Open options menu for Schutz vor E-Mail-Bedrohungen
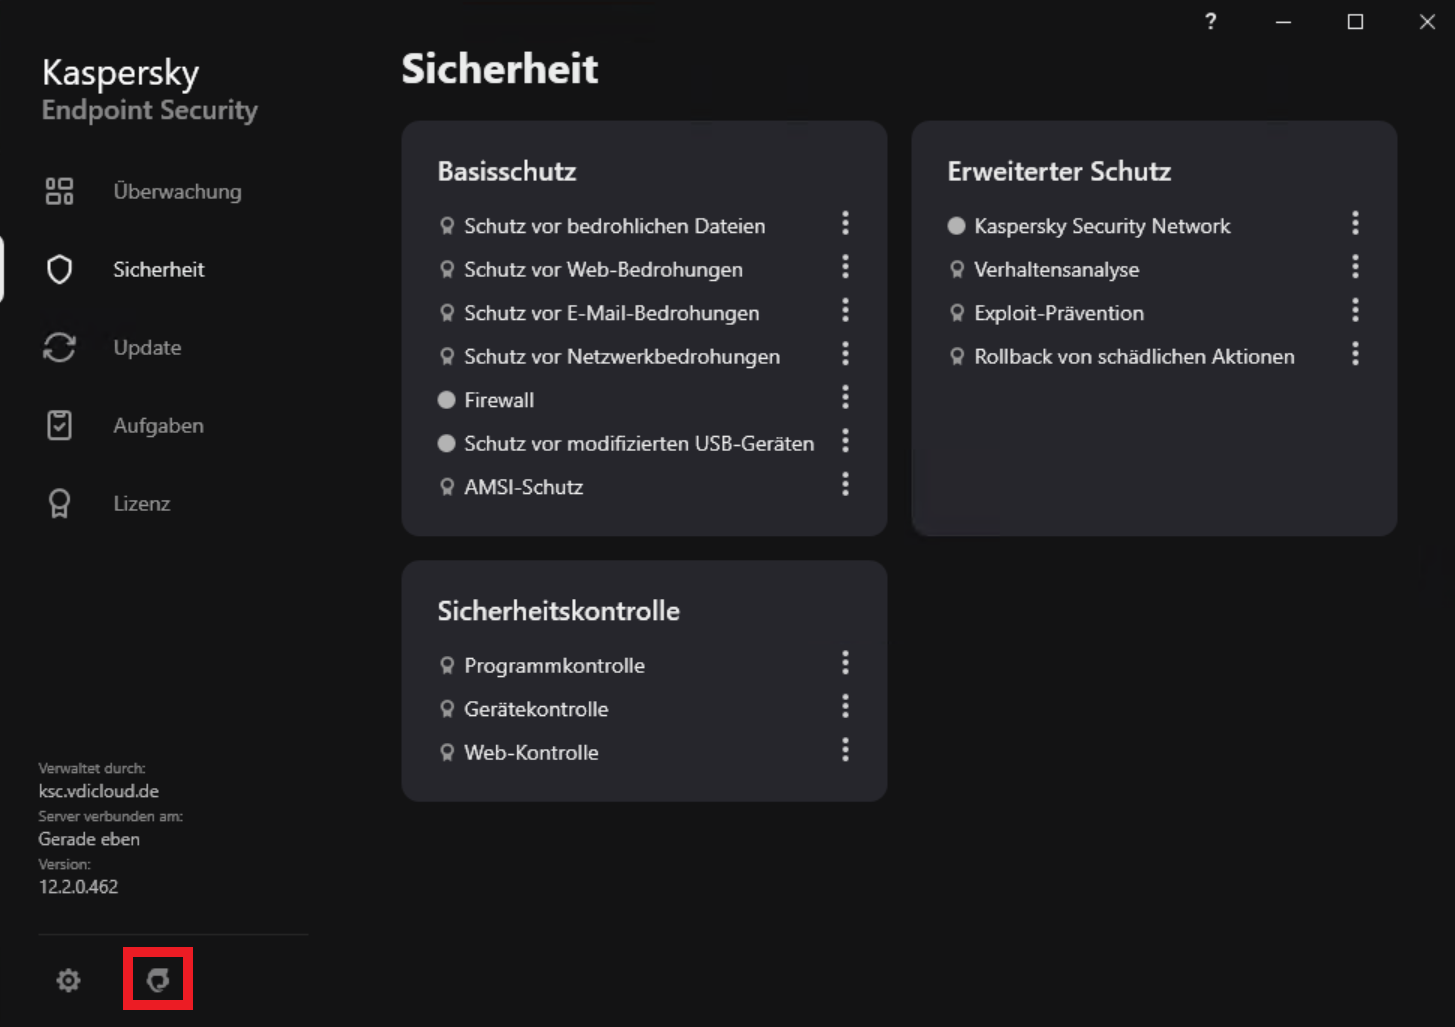 point(846,310)
